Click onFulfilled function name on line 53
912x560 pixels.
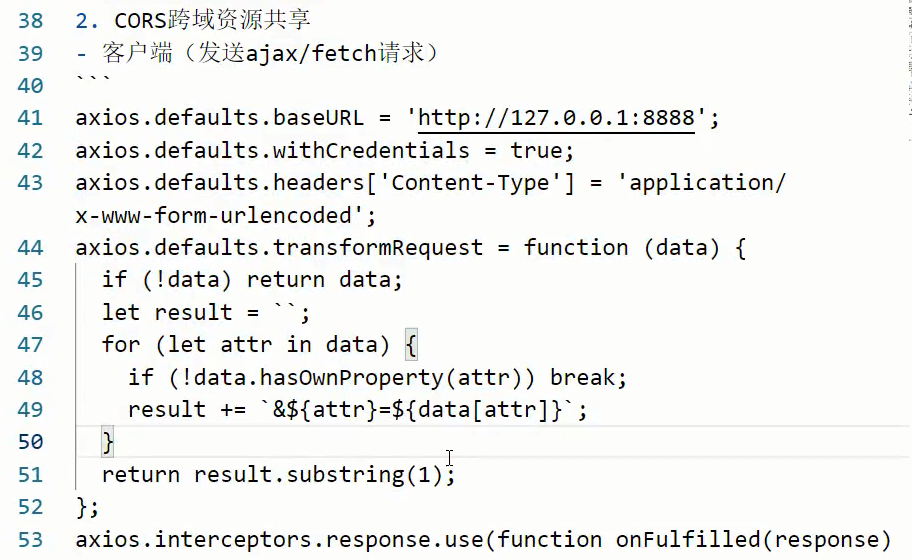[688, 540]
